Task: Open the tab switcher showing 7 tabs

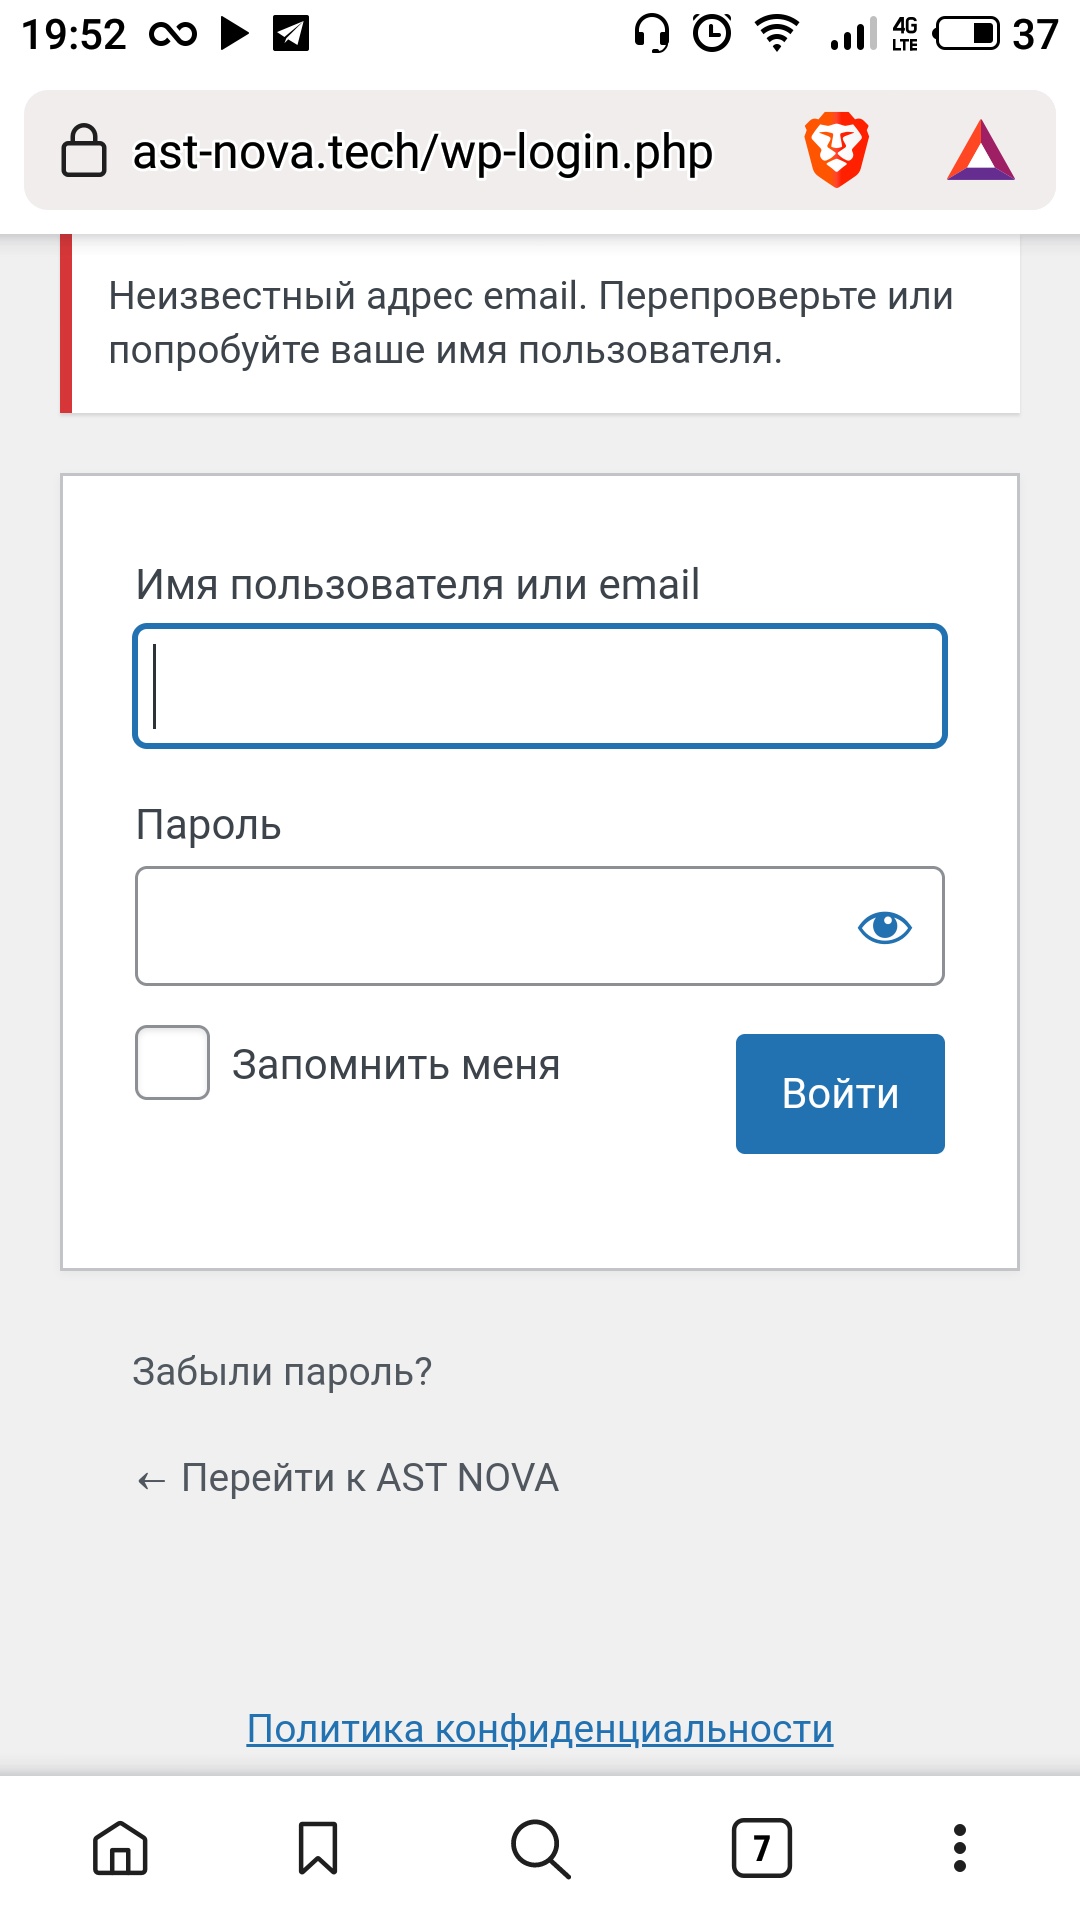Action: tap(761, 1847)
